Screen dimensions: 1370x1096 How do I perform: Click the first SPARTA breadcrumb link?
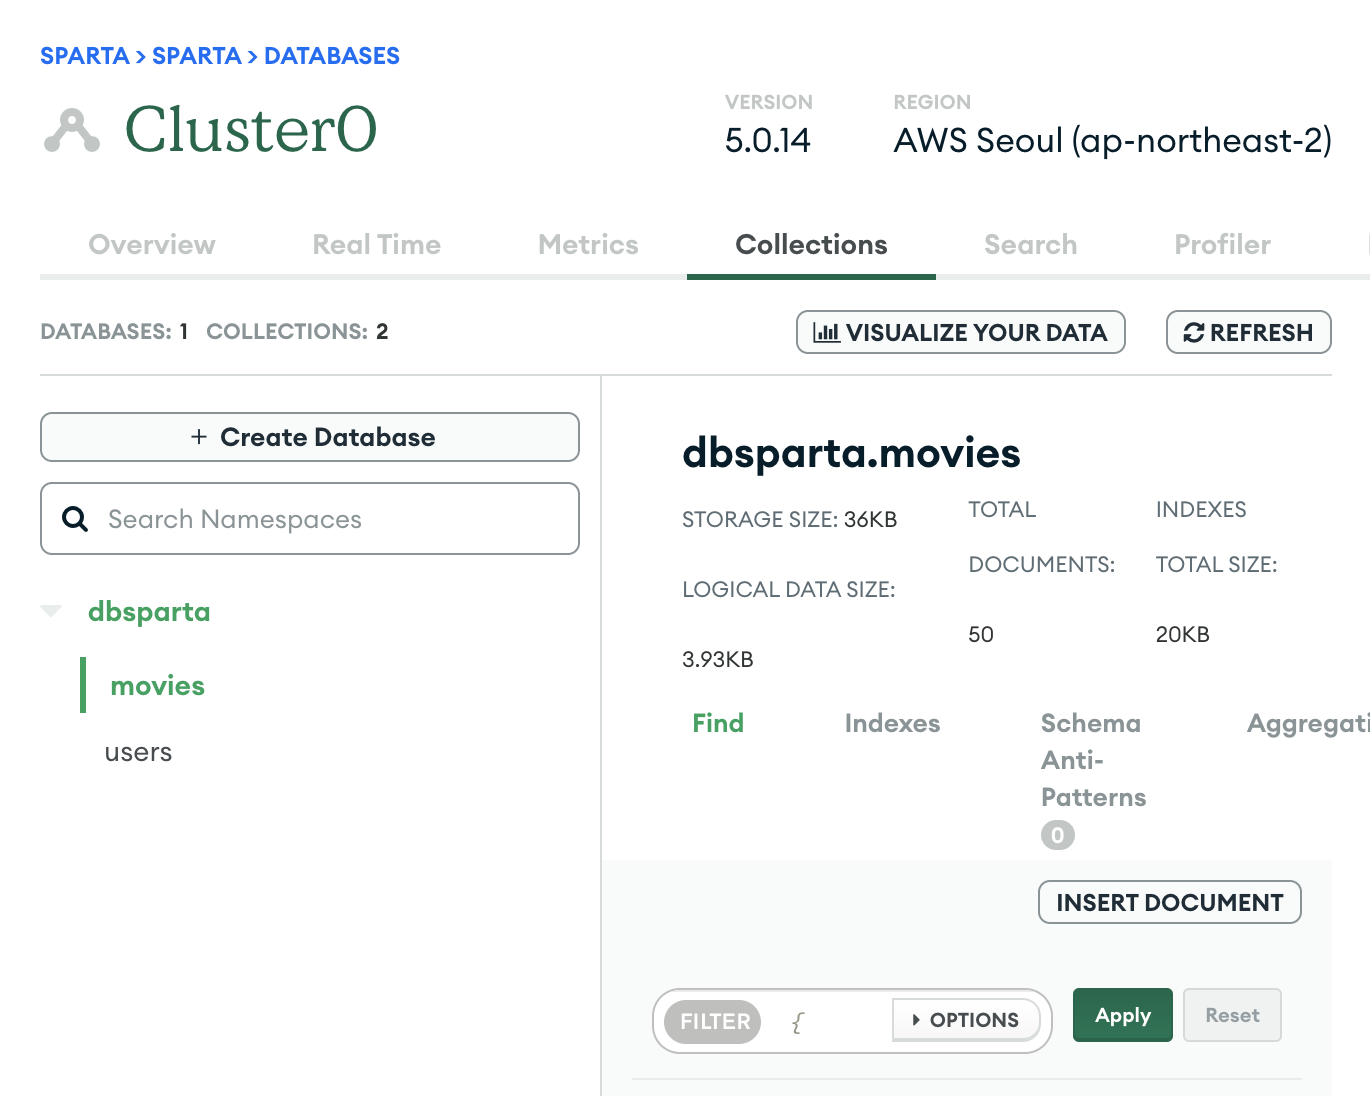[x=85, y=56]
